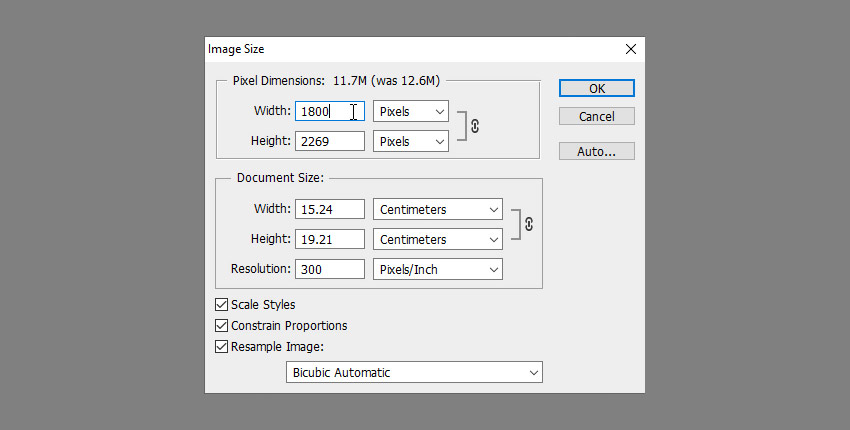Uncheck Constrain Proportions
This screenshot has width=850, height=430.
coord(221,325)
